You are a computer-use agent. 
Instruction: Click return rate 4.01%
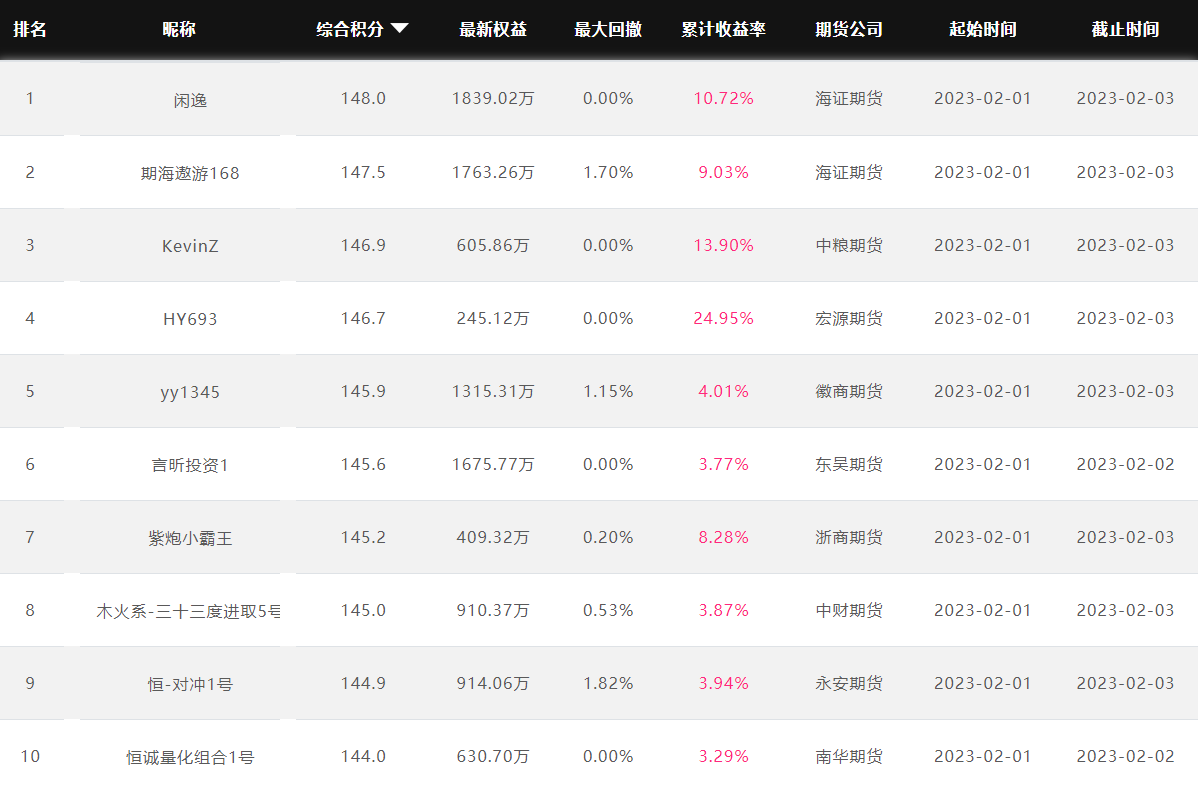point(724,391)
